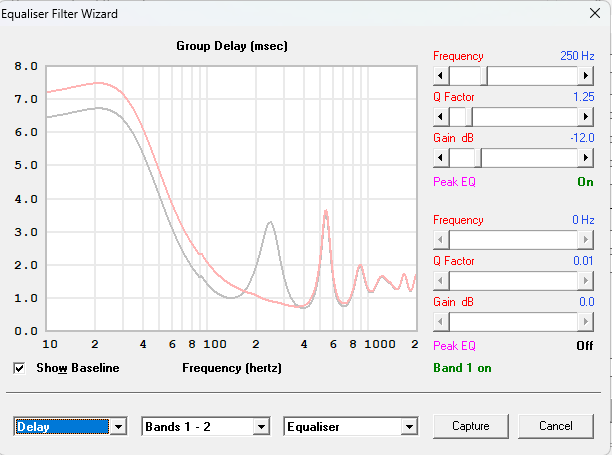This screenshot has width=612, height=455.
Task: Click the 0.01 Q Factor value
Action: pyautogui.click(x=583, y=261)
